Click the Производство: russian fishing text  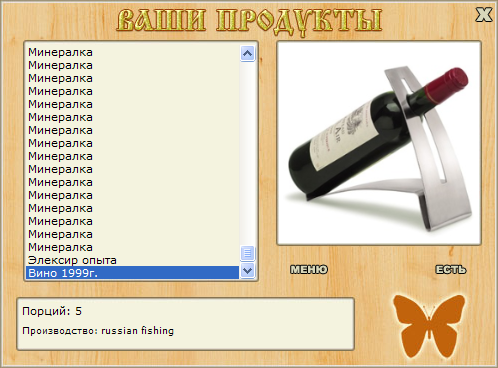(98, 331)
